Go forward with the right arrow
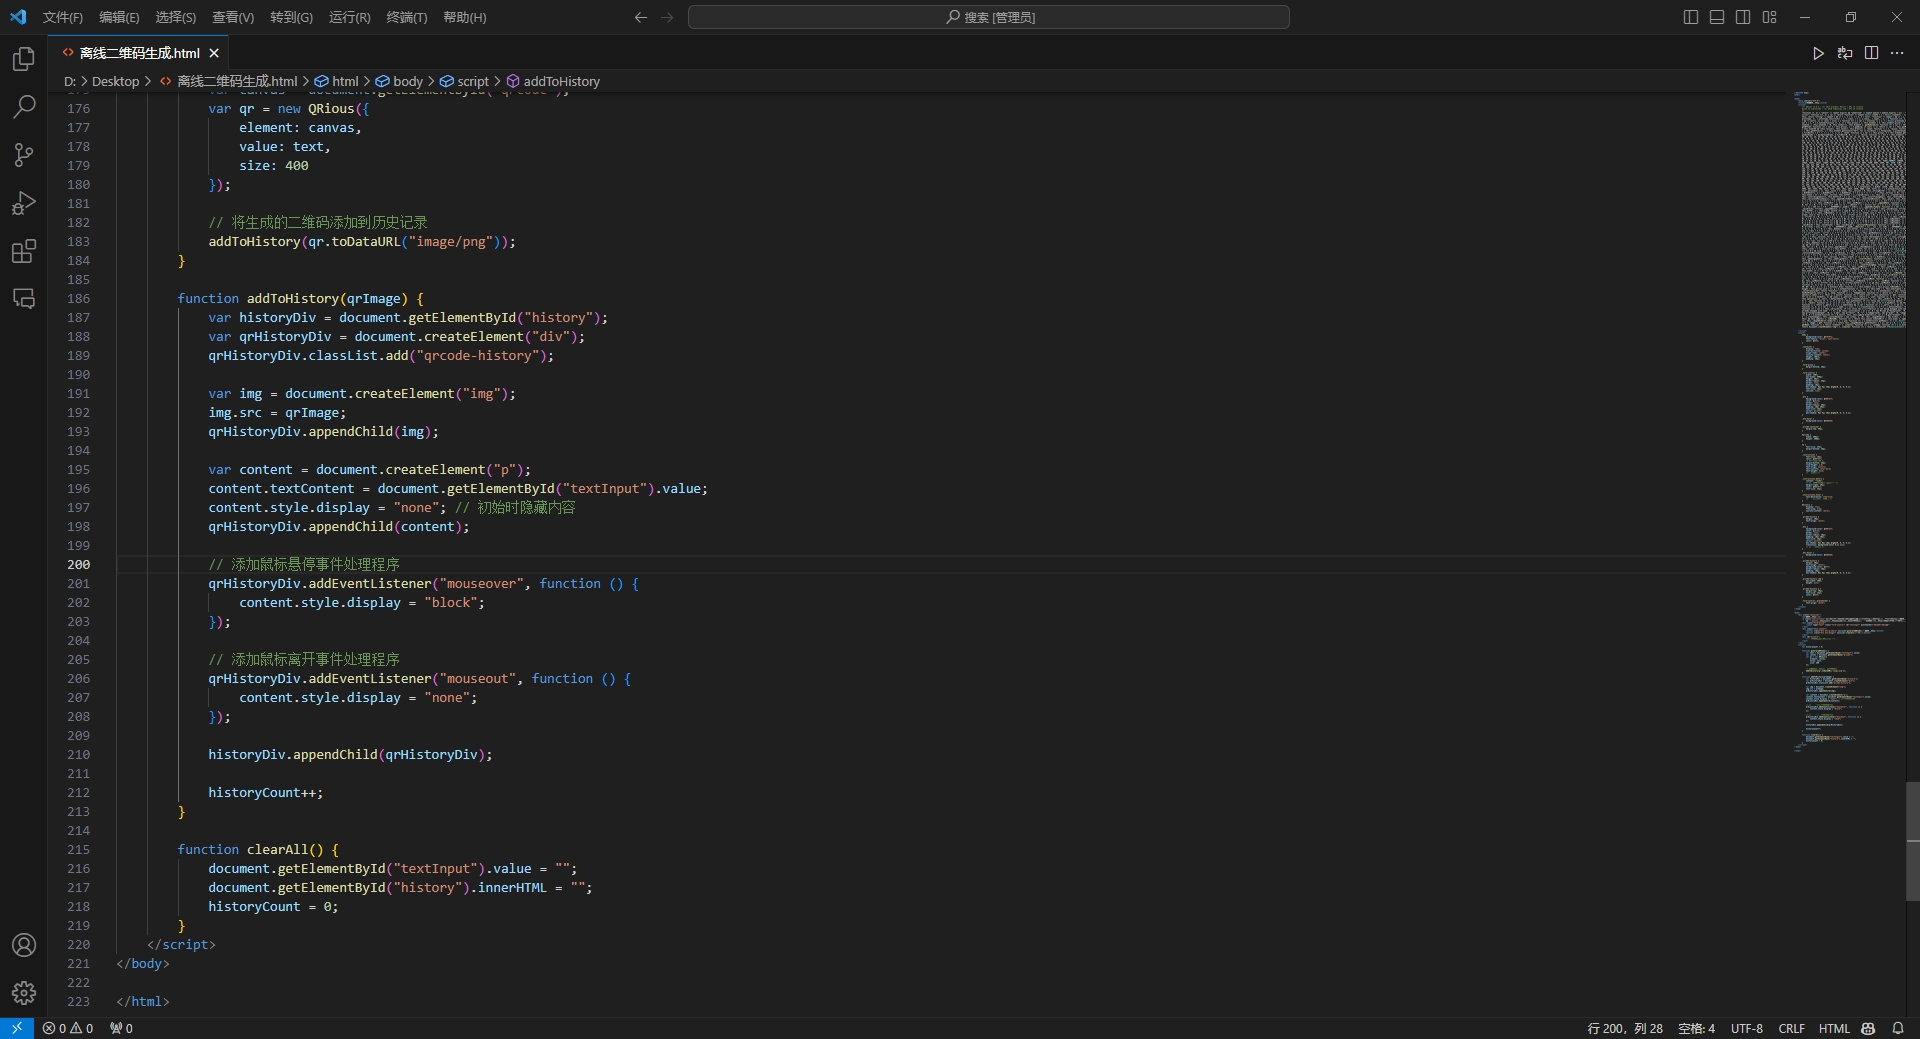 coord(667,17)
